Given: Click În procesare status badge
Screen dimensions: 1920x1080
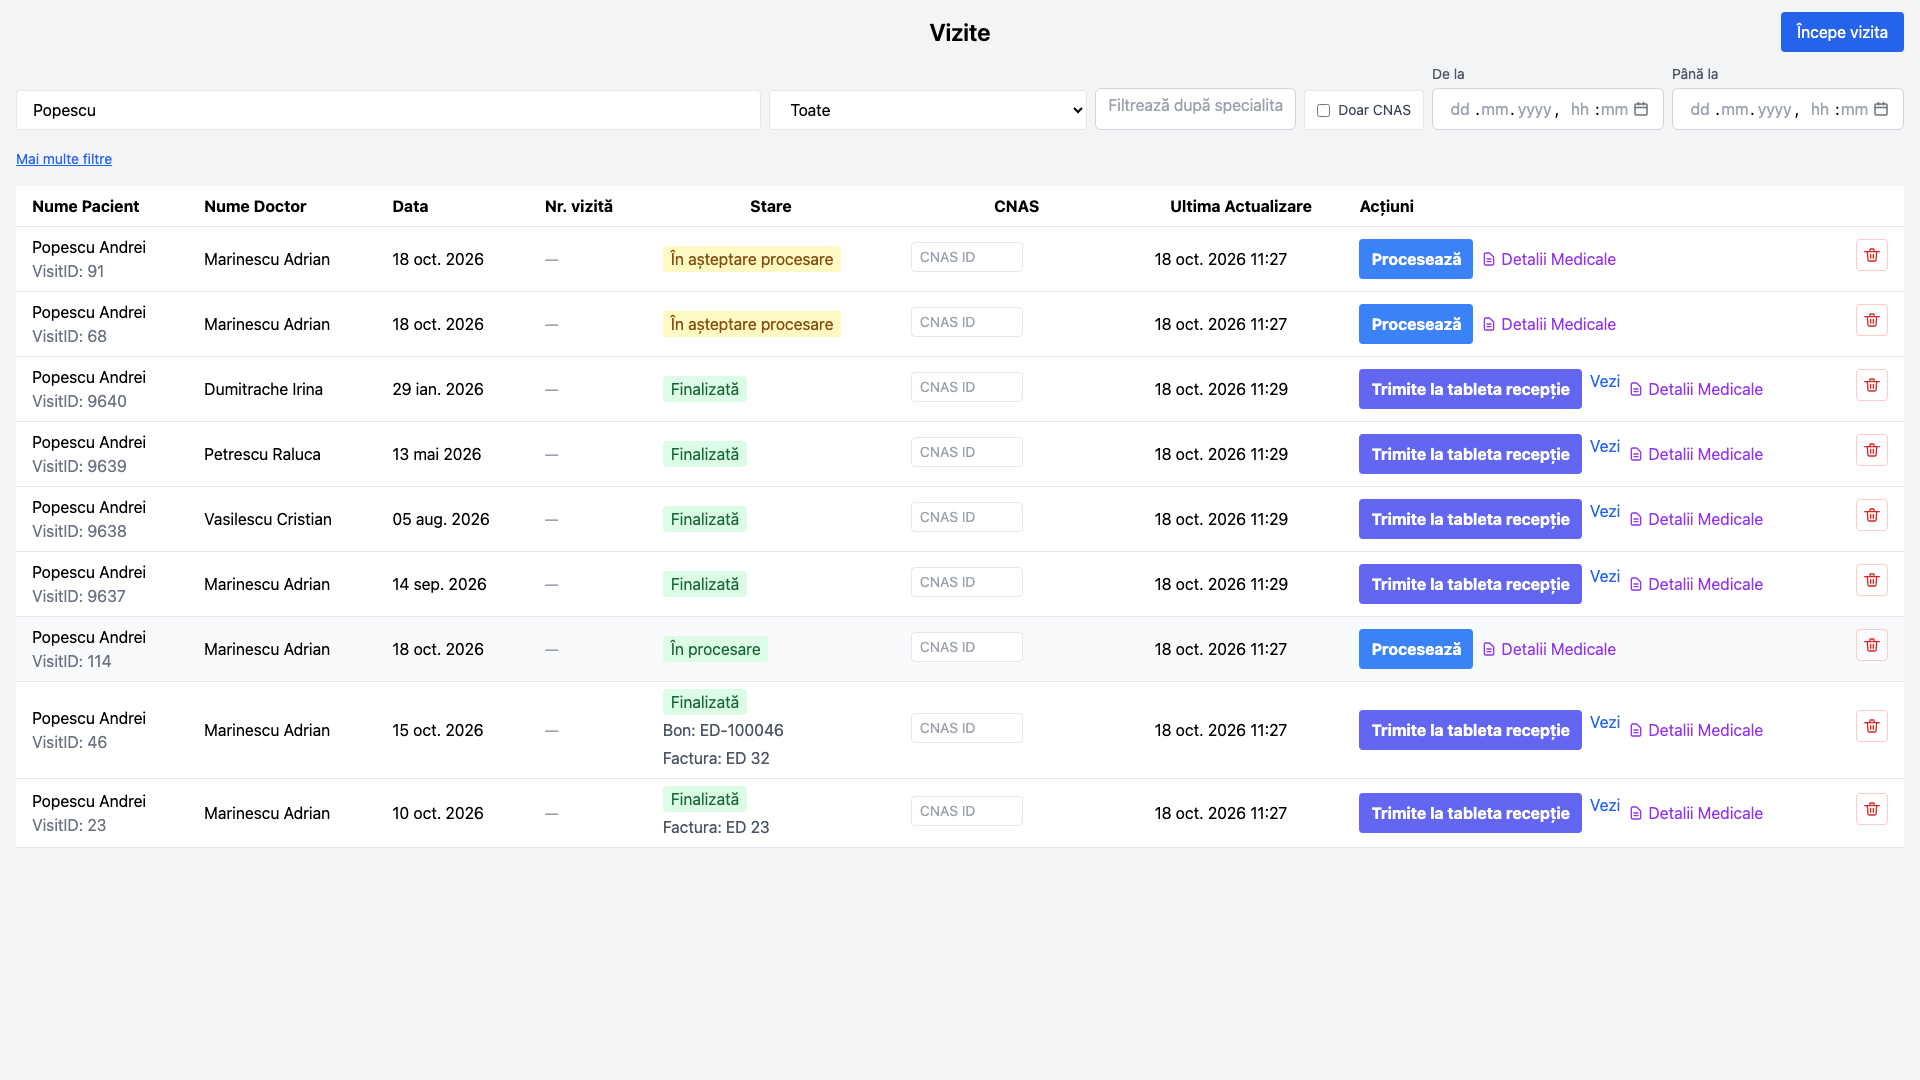Looking at the screenshot, I should tap(715, 649).
